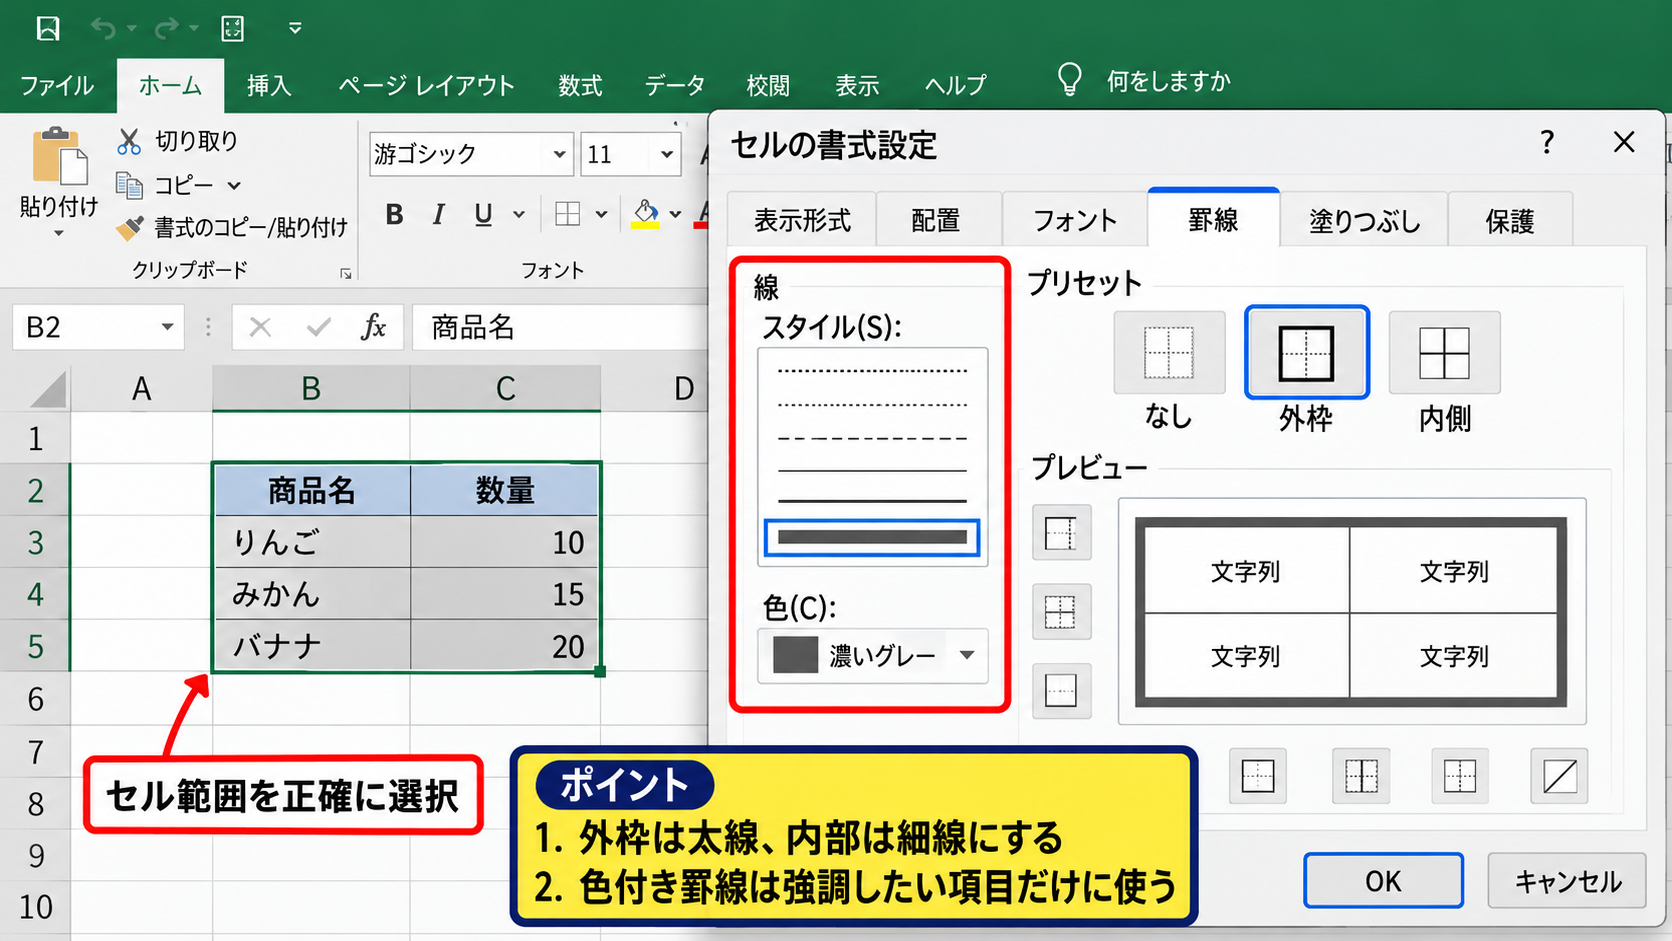Open the ファイル (File) ribbon tab
The width and height of the screenshot is (1672, 941).
pos(57,86)
